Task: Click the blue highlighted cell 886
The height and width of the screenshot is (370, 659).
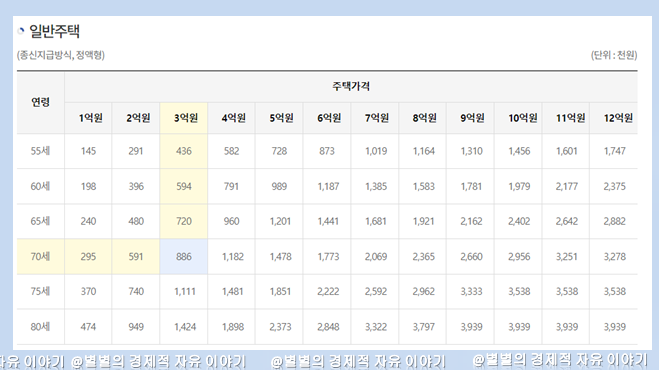Action: (184, 256)
